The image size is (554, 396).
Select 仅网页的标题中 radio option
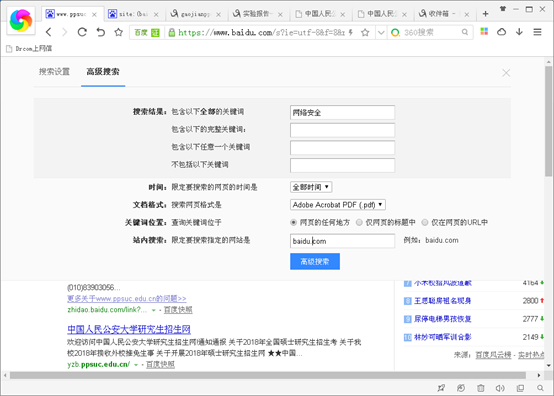359,222
